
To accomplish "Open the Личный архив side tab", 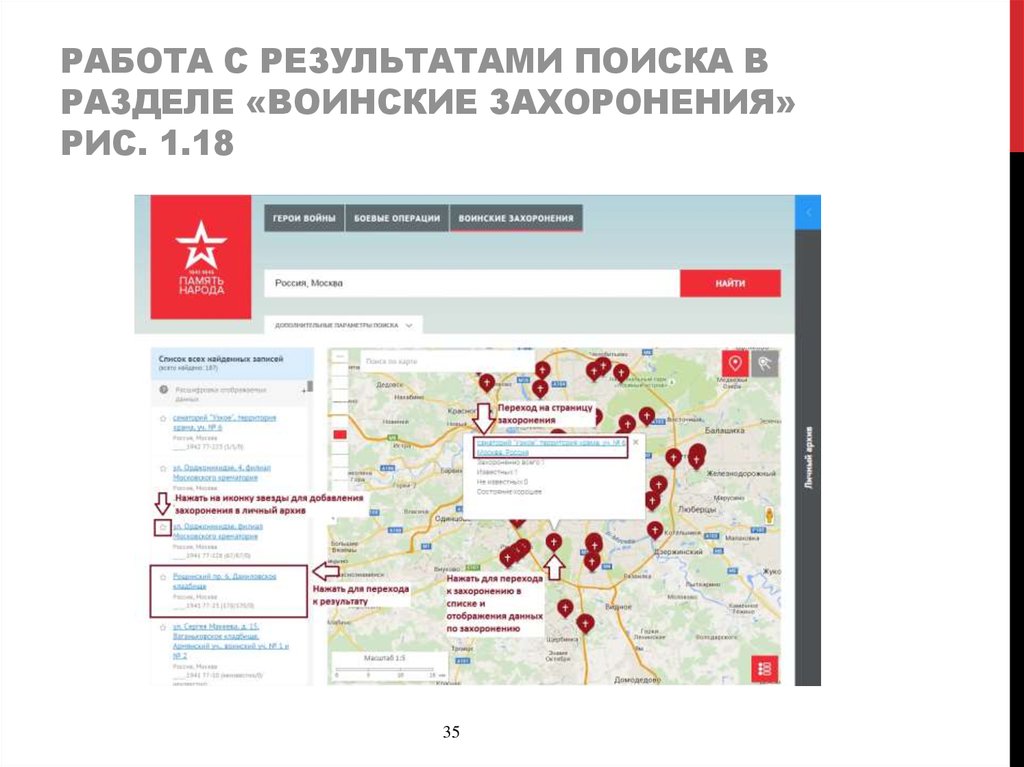I will point(807,460).
